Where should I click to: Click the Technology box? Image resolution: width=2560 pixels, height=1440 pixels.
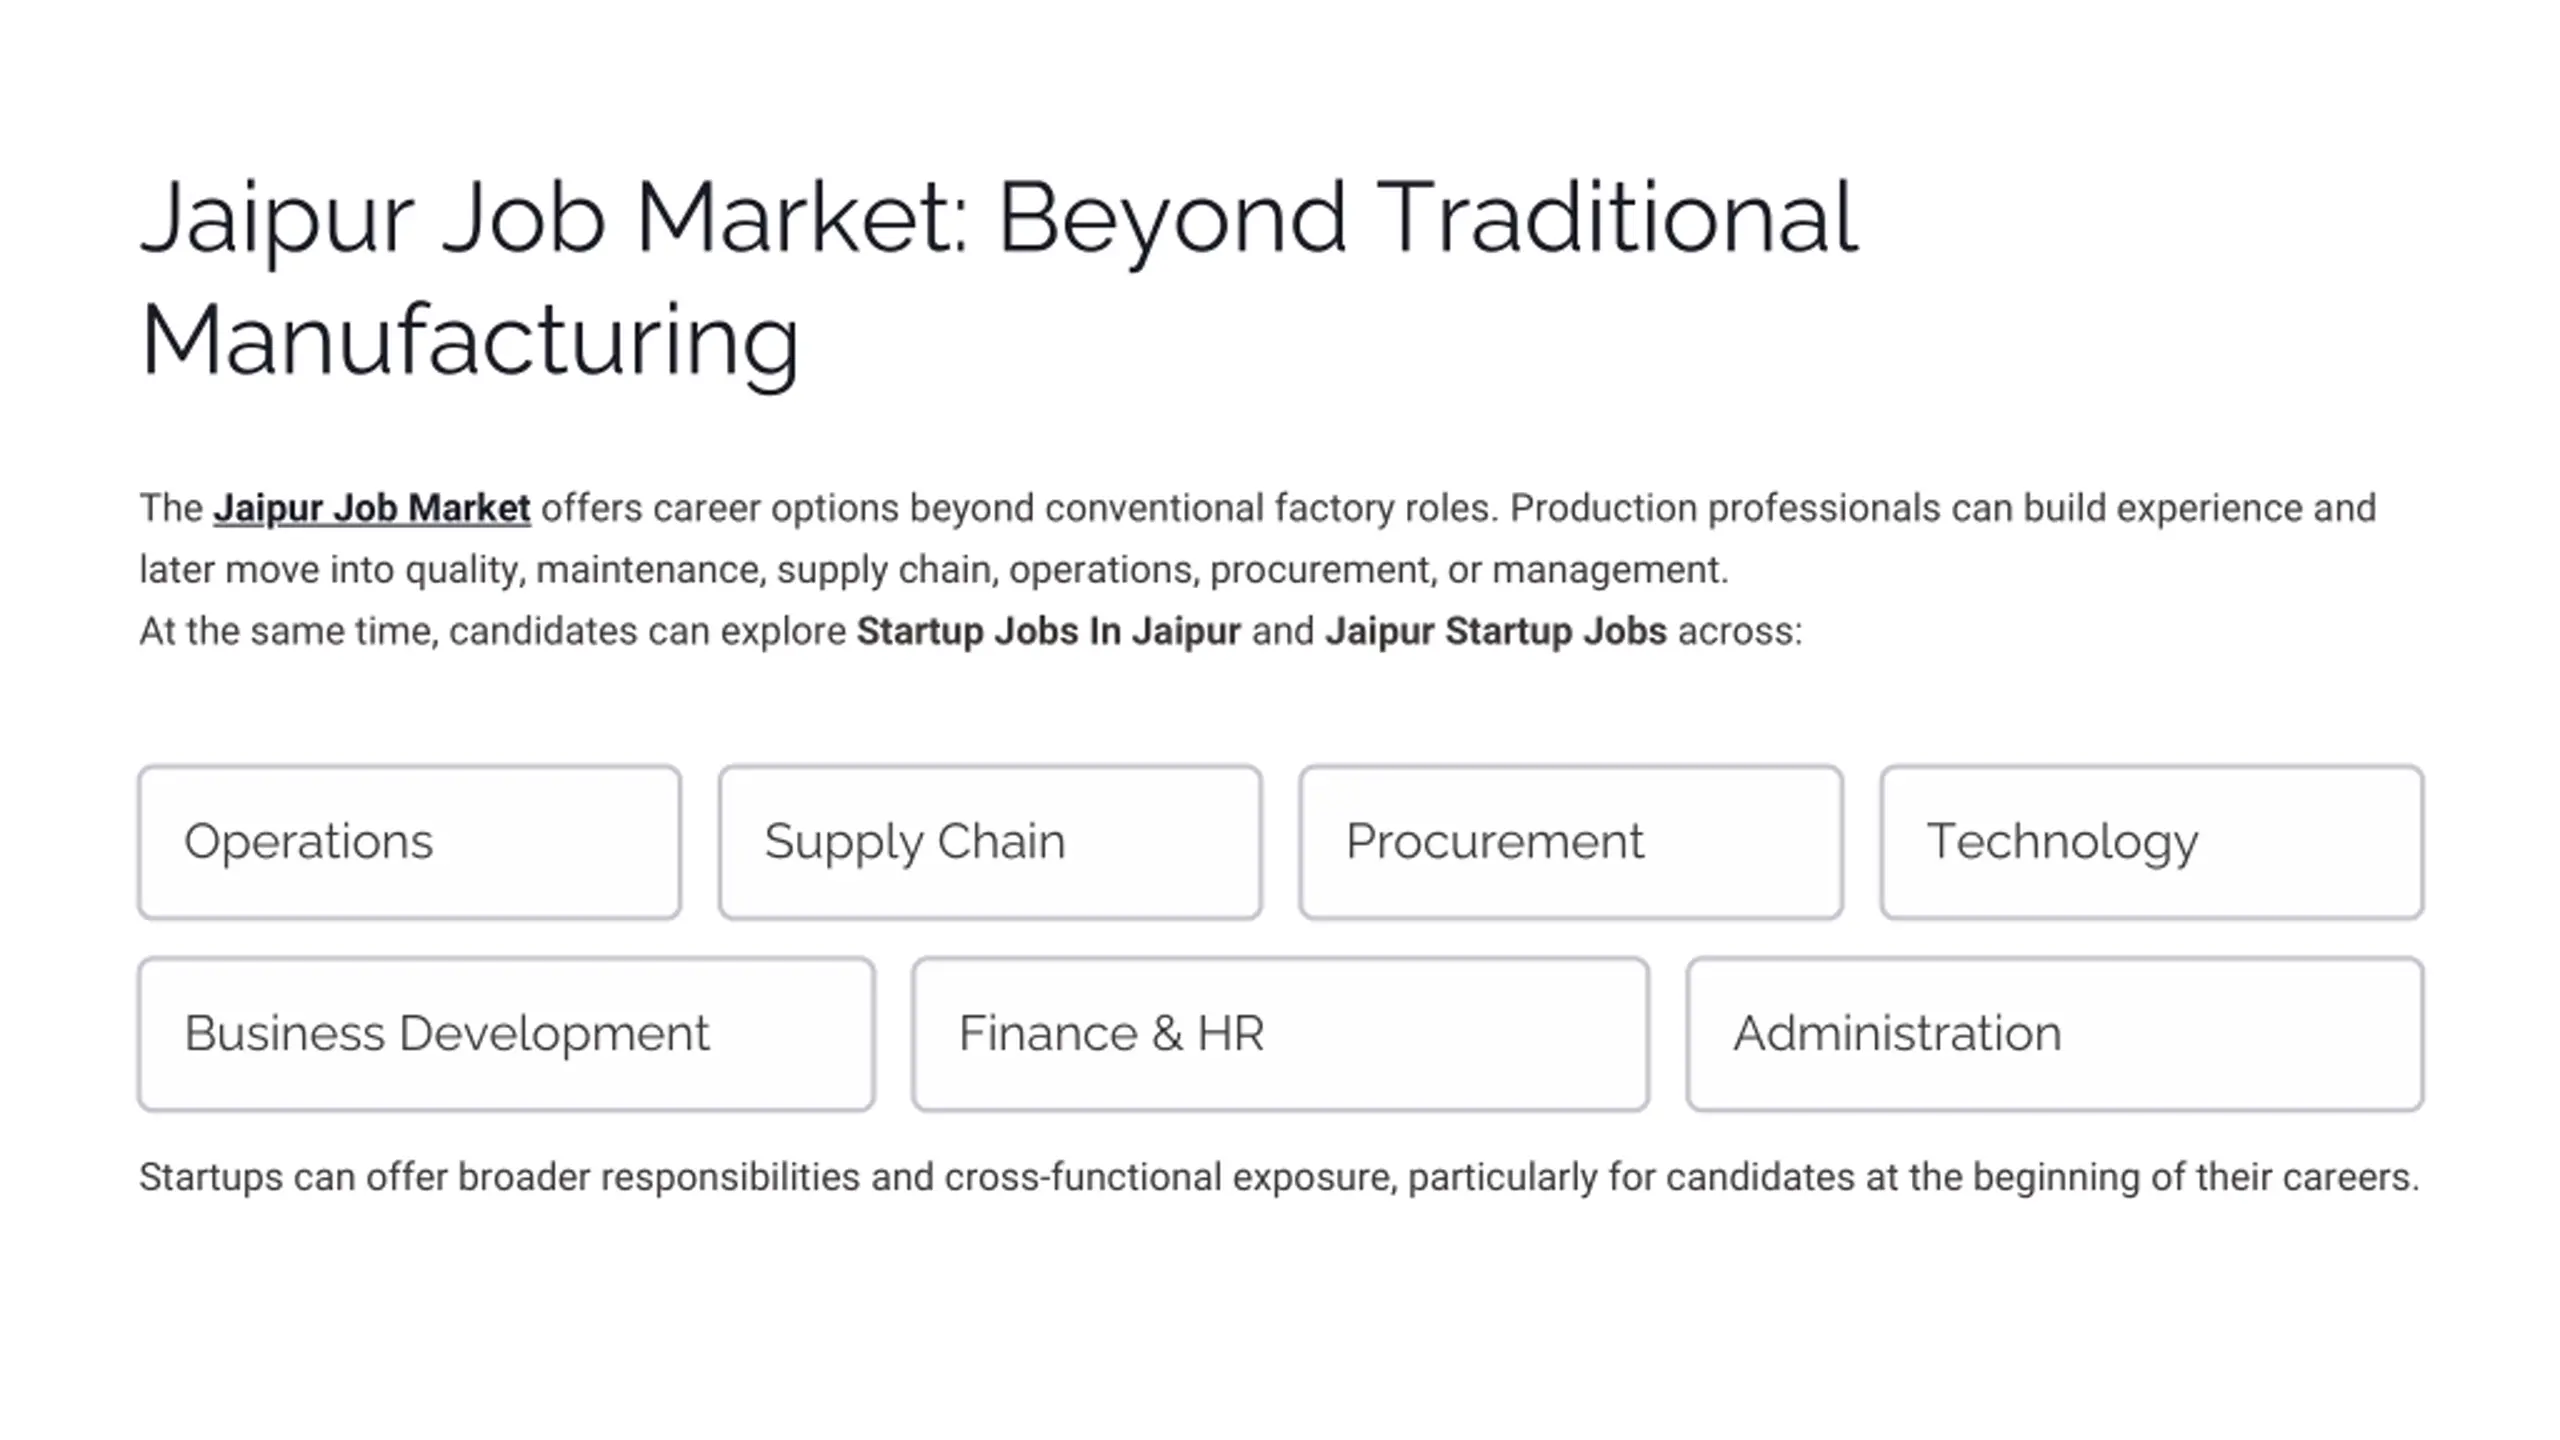[x=2152, y=842]
